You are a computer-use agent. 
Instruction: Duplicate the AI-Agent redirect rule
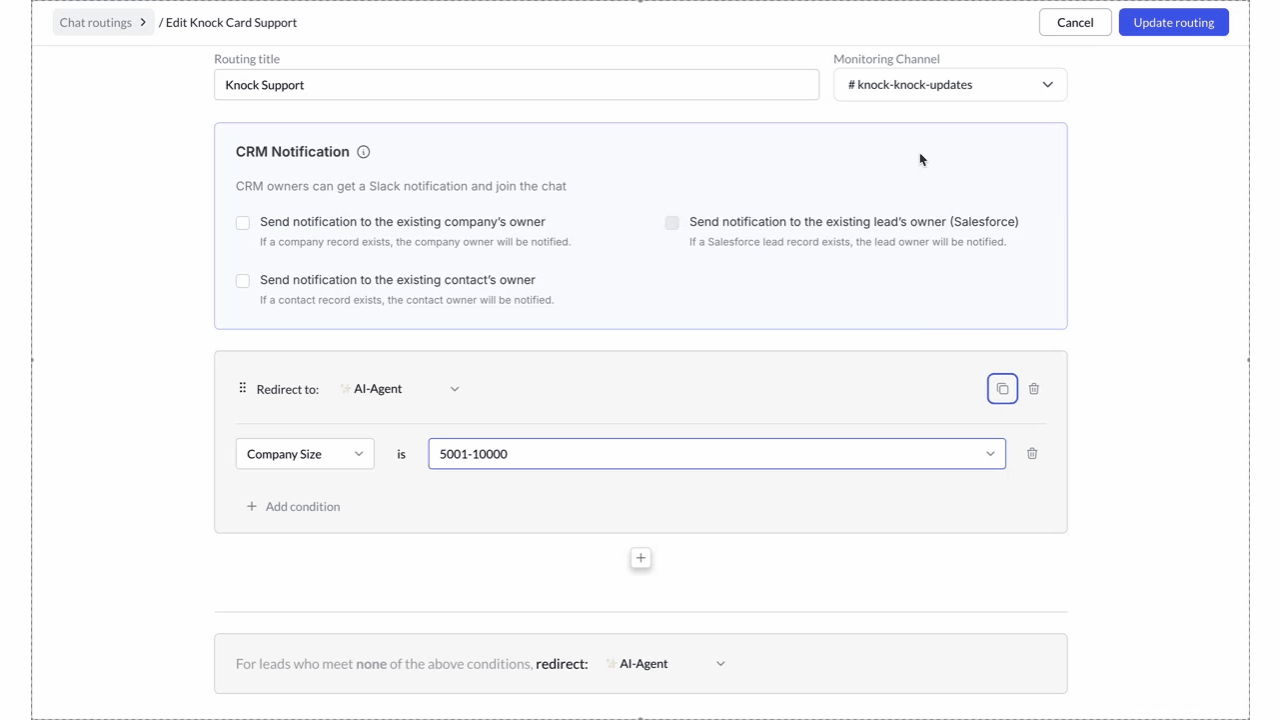pos(1002,389)
